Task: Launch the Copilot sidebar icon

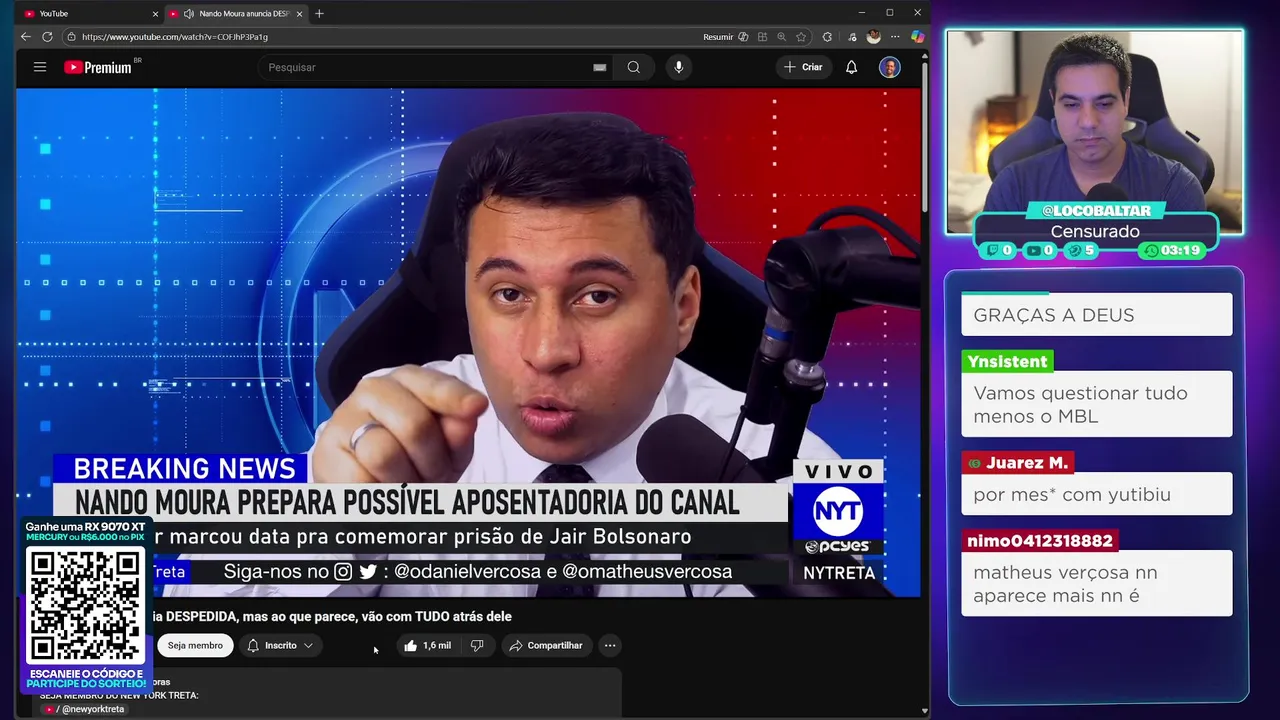Action: [917, 37]
